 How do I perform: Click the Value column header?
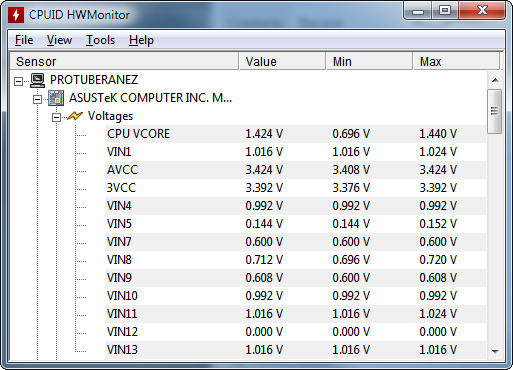click(282, 61)
